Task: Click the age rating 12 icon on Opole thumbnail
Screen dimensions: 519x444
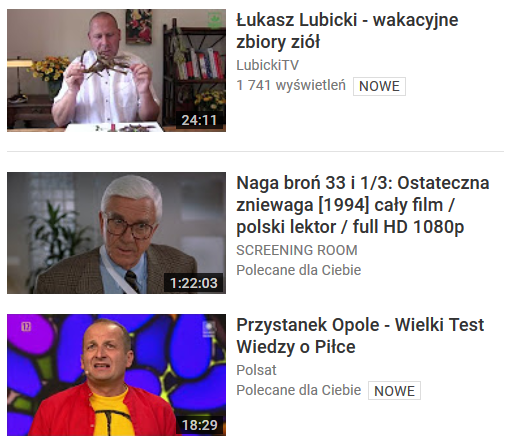Action: click(26, 326)
